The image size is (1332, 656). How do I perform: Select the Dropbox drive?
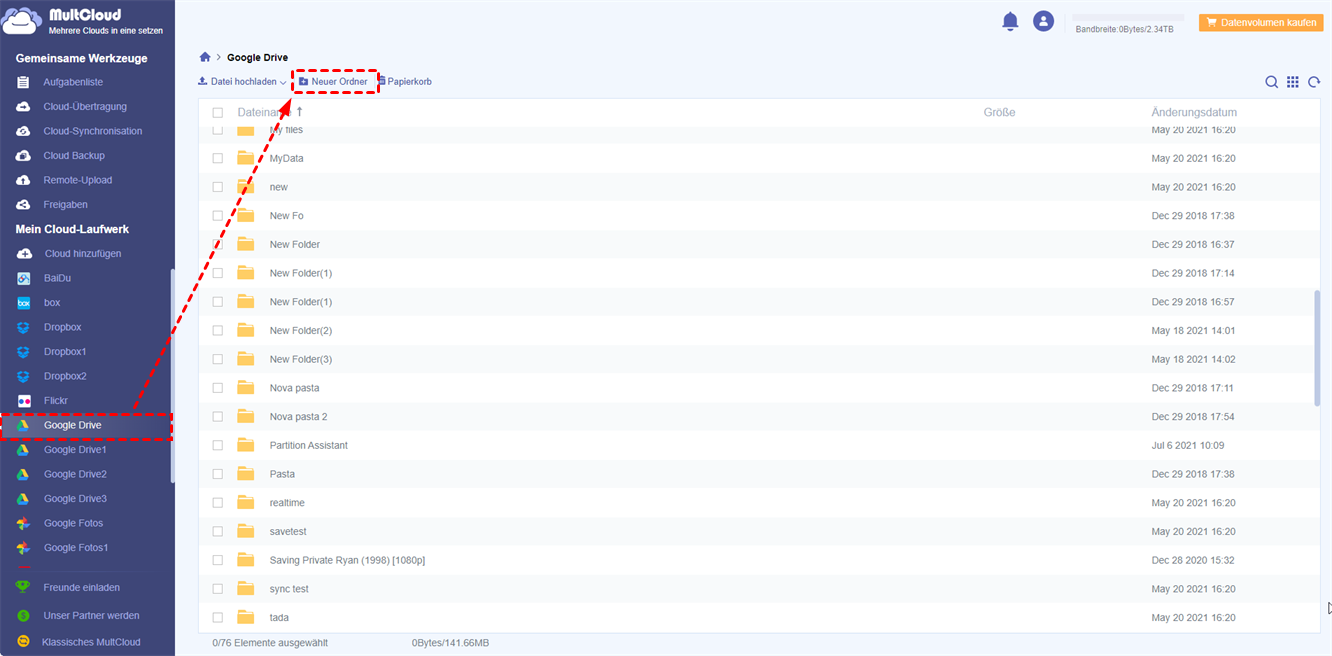[x=63, y=327]
